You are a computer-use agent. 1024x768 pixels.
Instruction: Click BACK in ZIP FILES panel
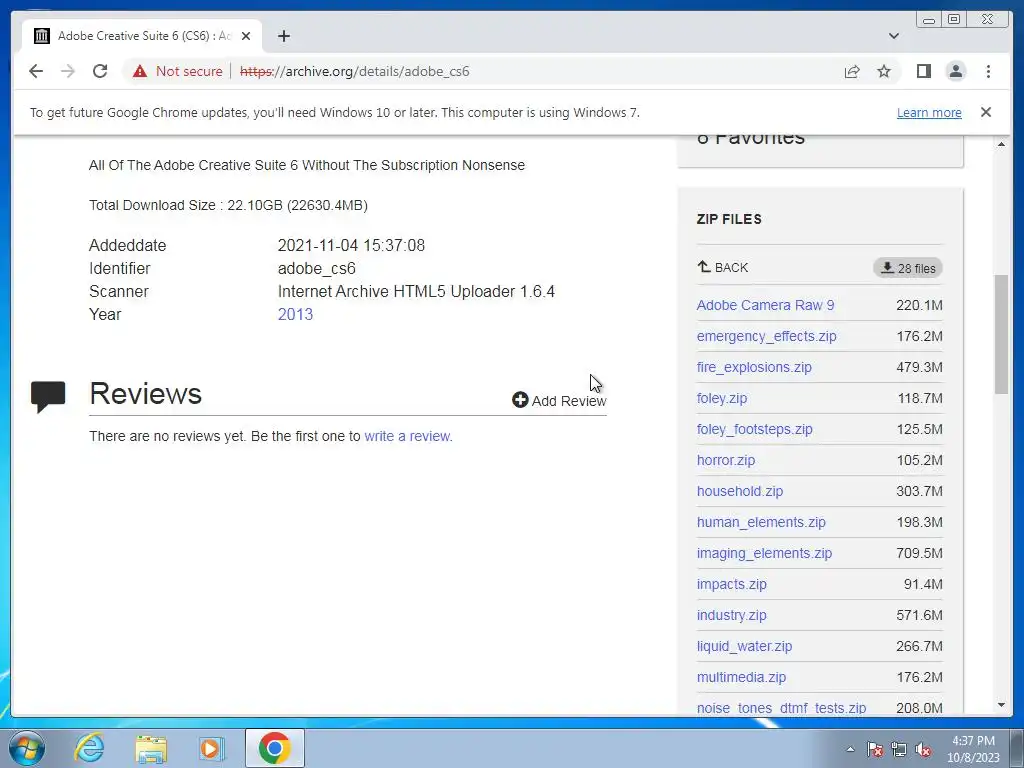click(x=722, y=267)
